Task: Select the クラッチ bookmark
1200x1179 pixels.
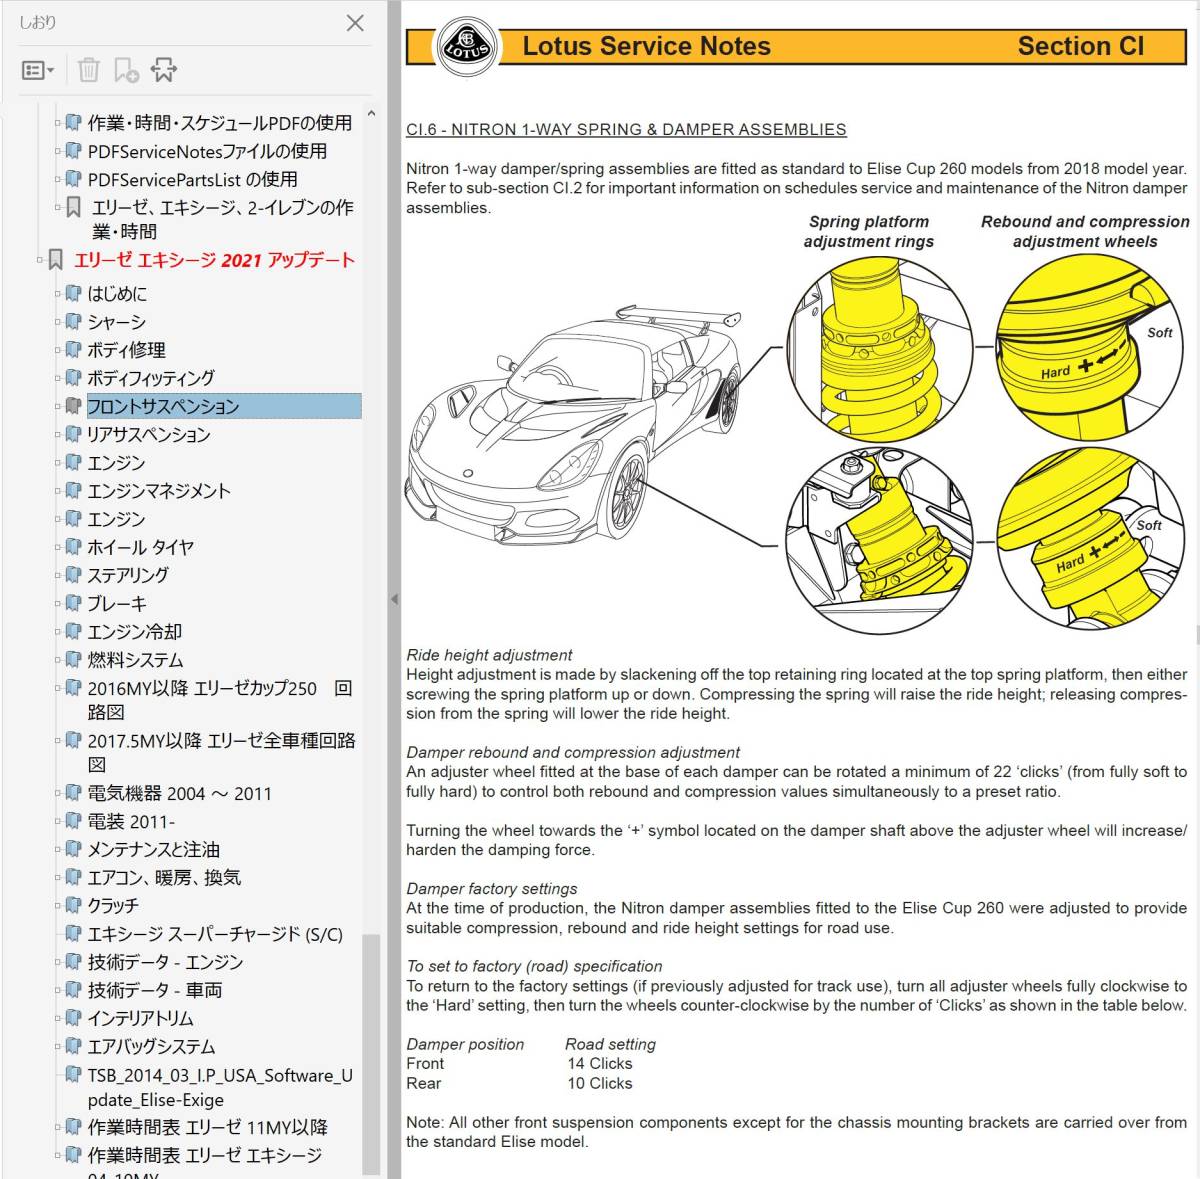Action: click(113, 905)
